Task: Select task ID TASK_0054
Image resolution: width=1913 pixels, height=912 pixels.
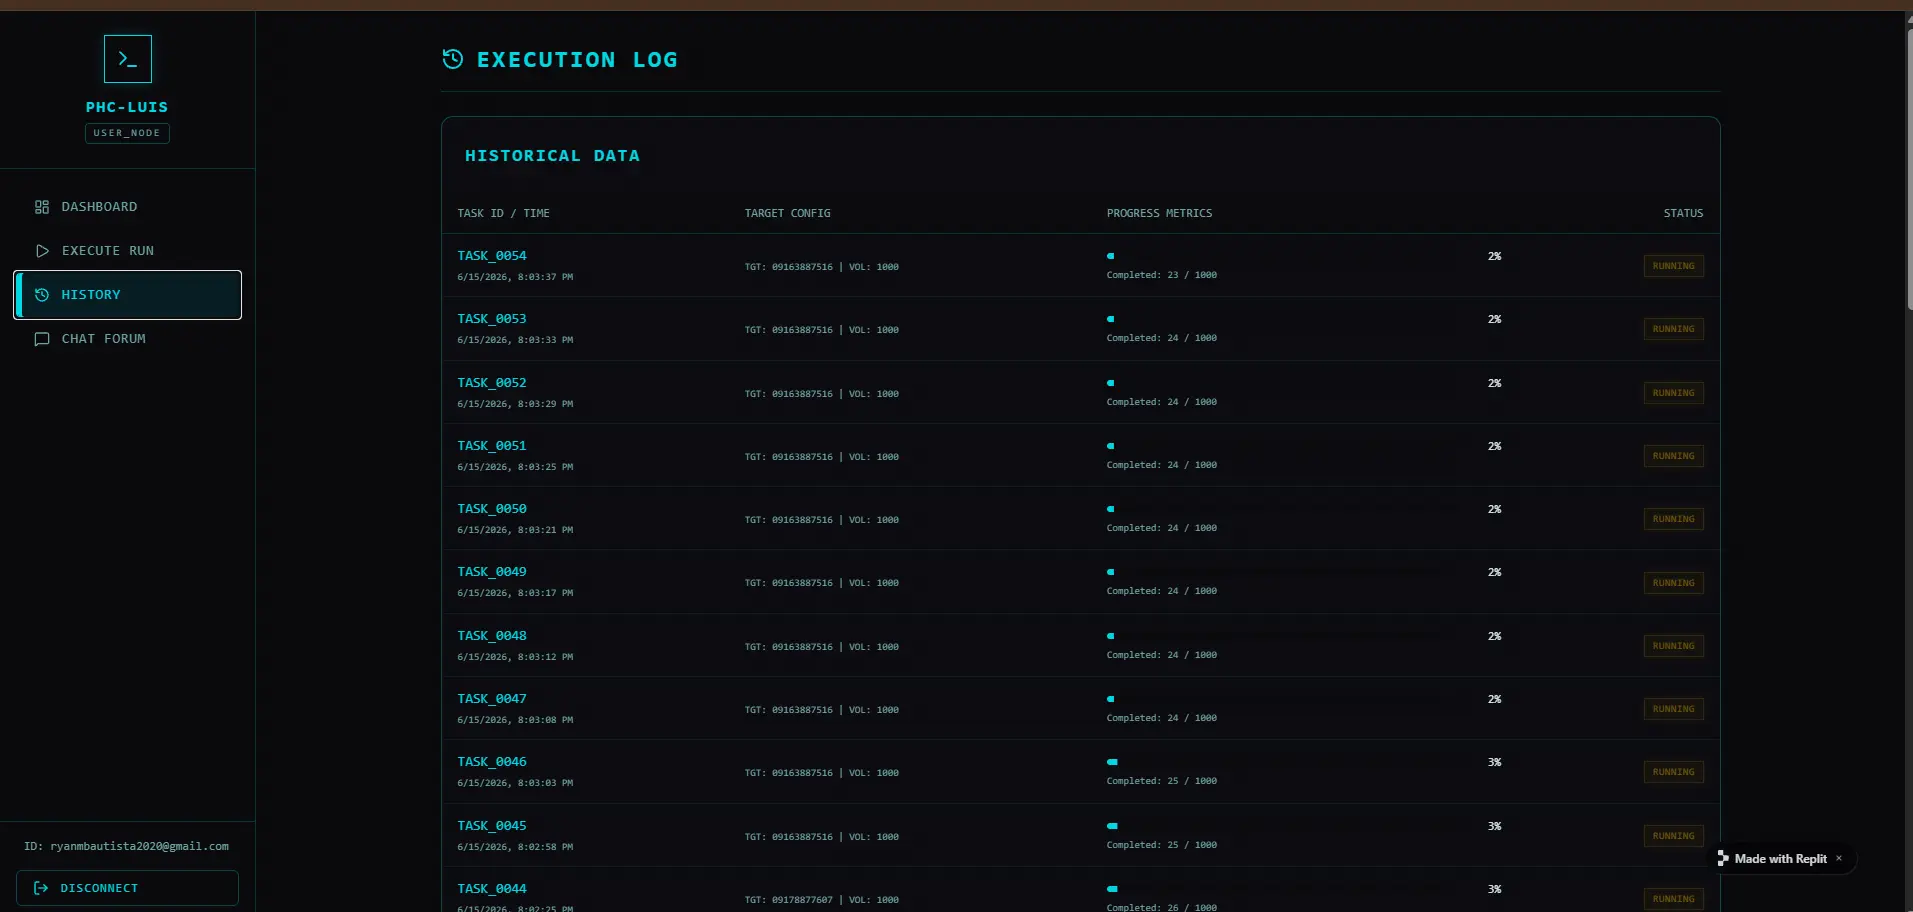Action: click(x=492, y=256)
